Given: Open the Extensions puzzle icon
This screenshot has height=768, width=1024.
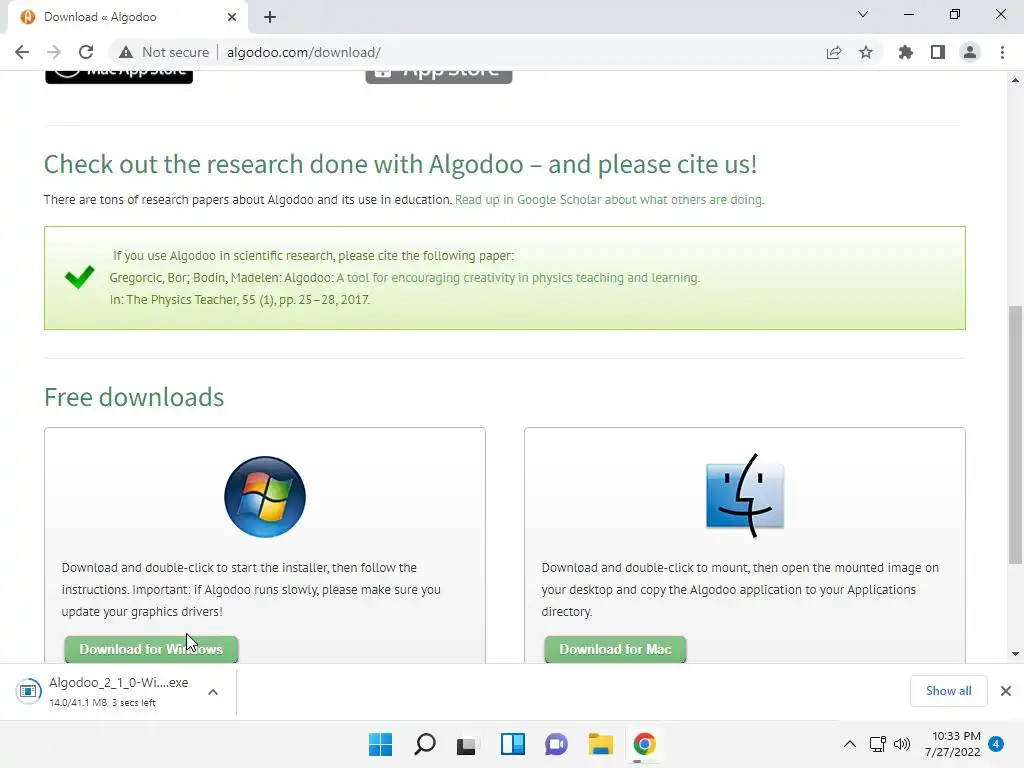Looking at the screenshot, I should [906, 52].
